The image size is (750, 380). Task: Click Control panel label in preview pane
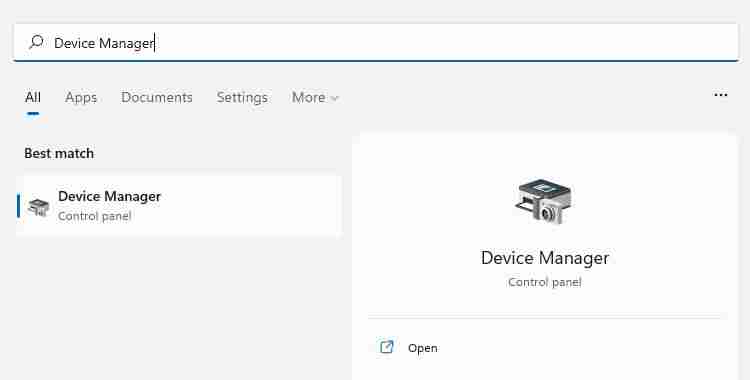coord(545,282)
